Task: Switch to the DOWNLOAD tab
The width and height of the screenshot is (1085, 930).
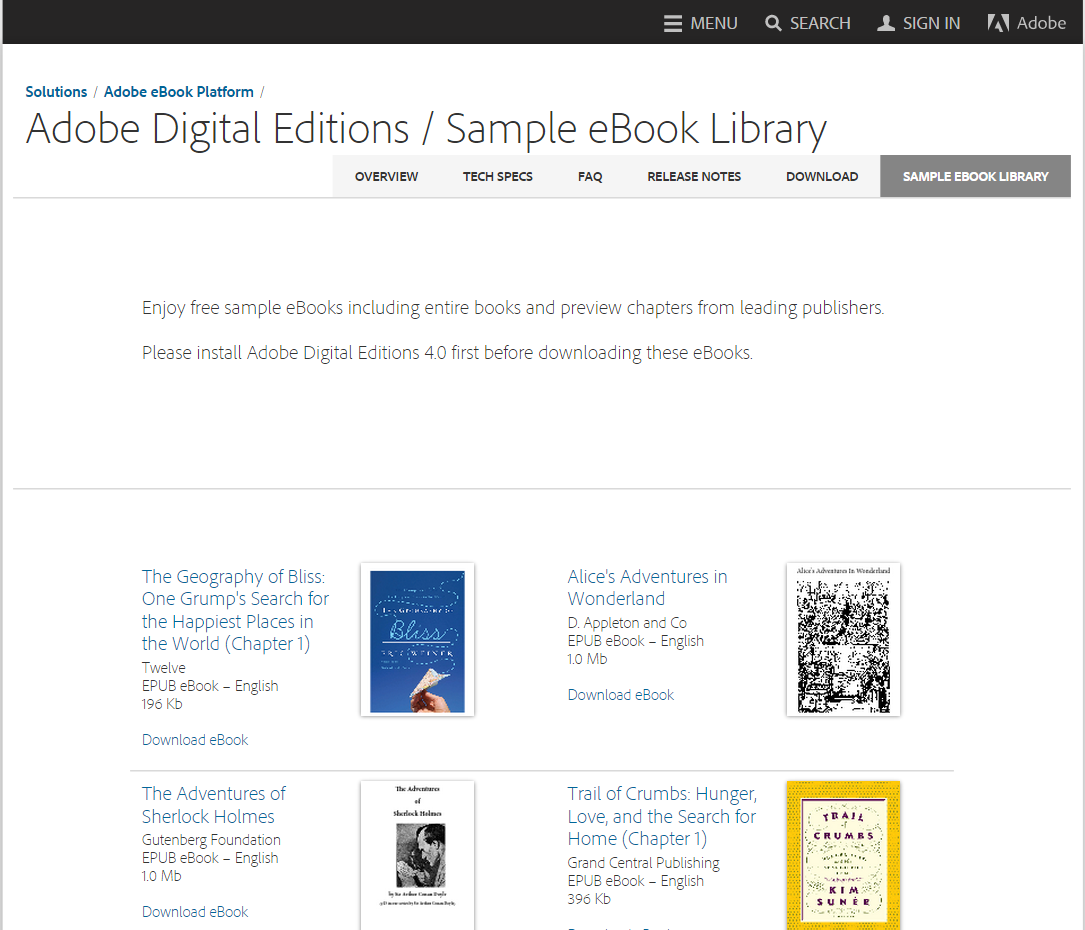Action: tap(821, 176)
